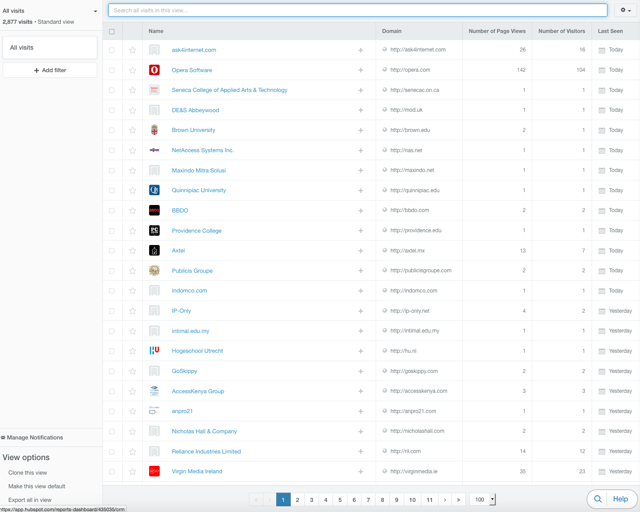Click the Providence College logo
Image resolution: width=640 pixels, height=512 pixels.
coord(154,231)
